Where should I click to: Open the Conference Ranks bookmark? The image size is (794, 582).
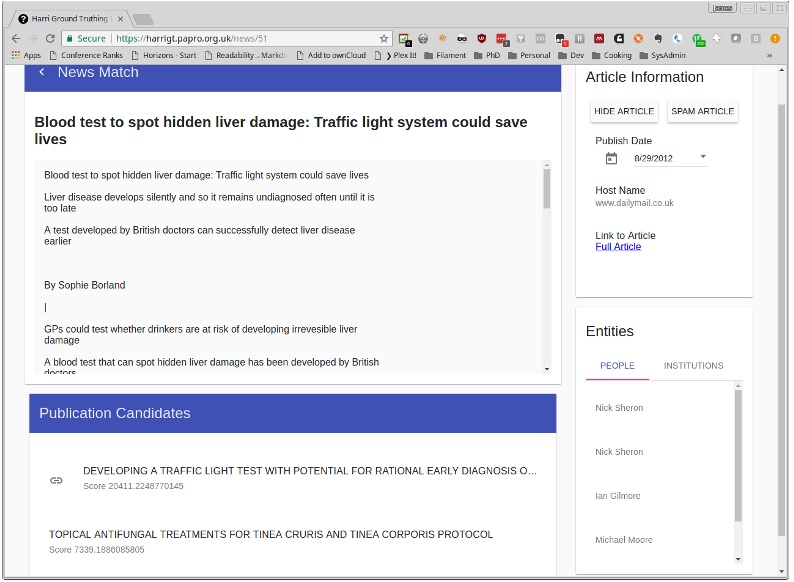pos(87,55)
